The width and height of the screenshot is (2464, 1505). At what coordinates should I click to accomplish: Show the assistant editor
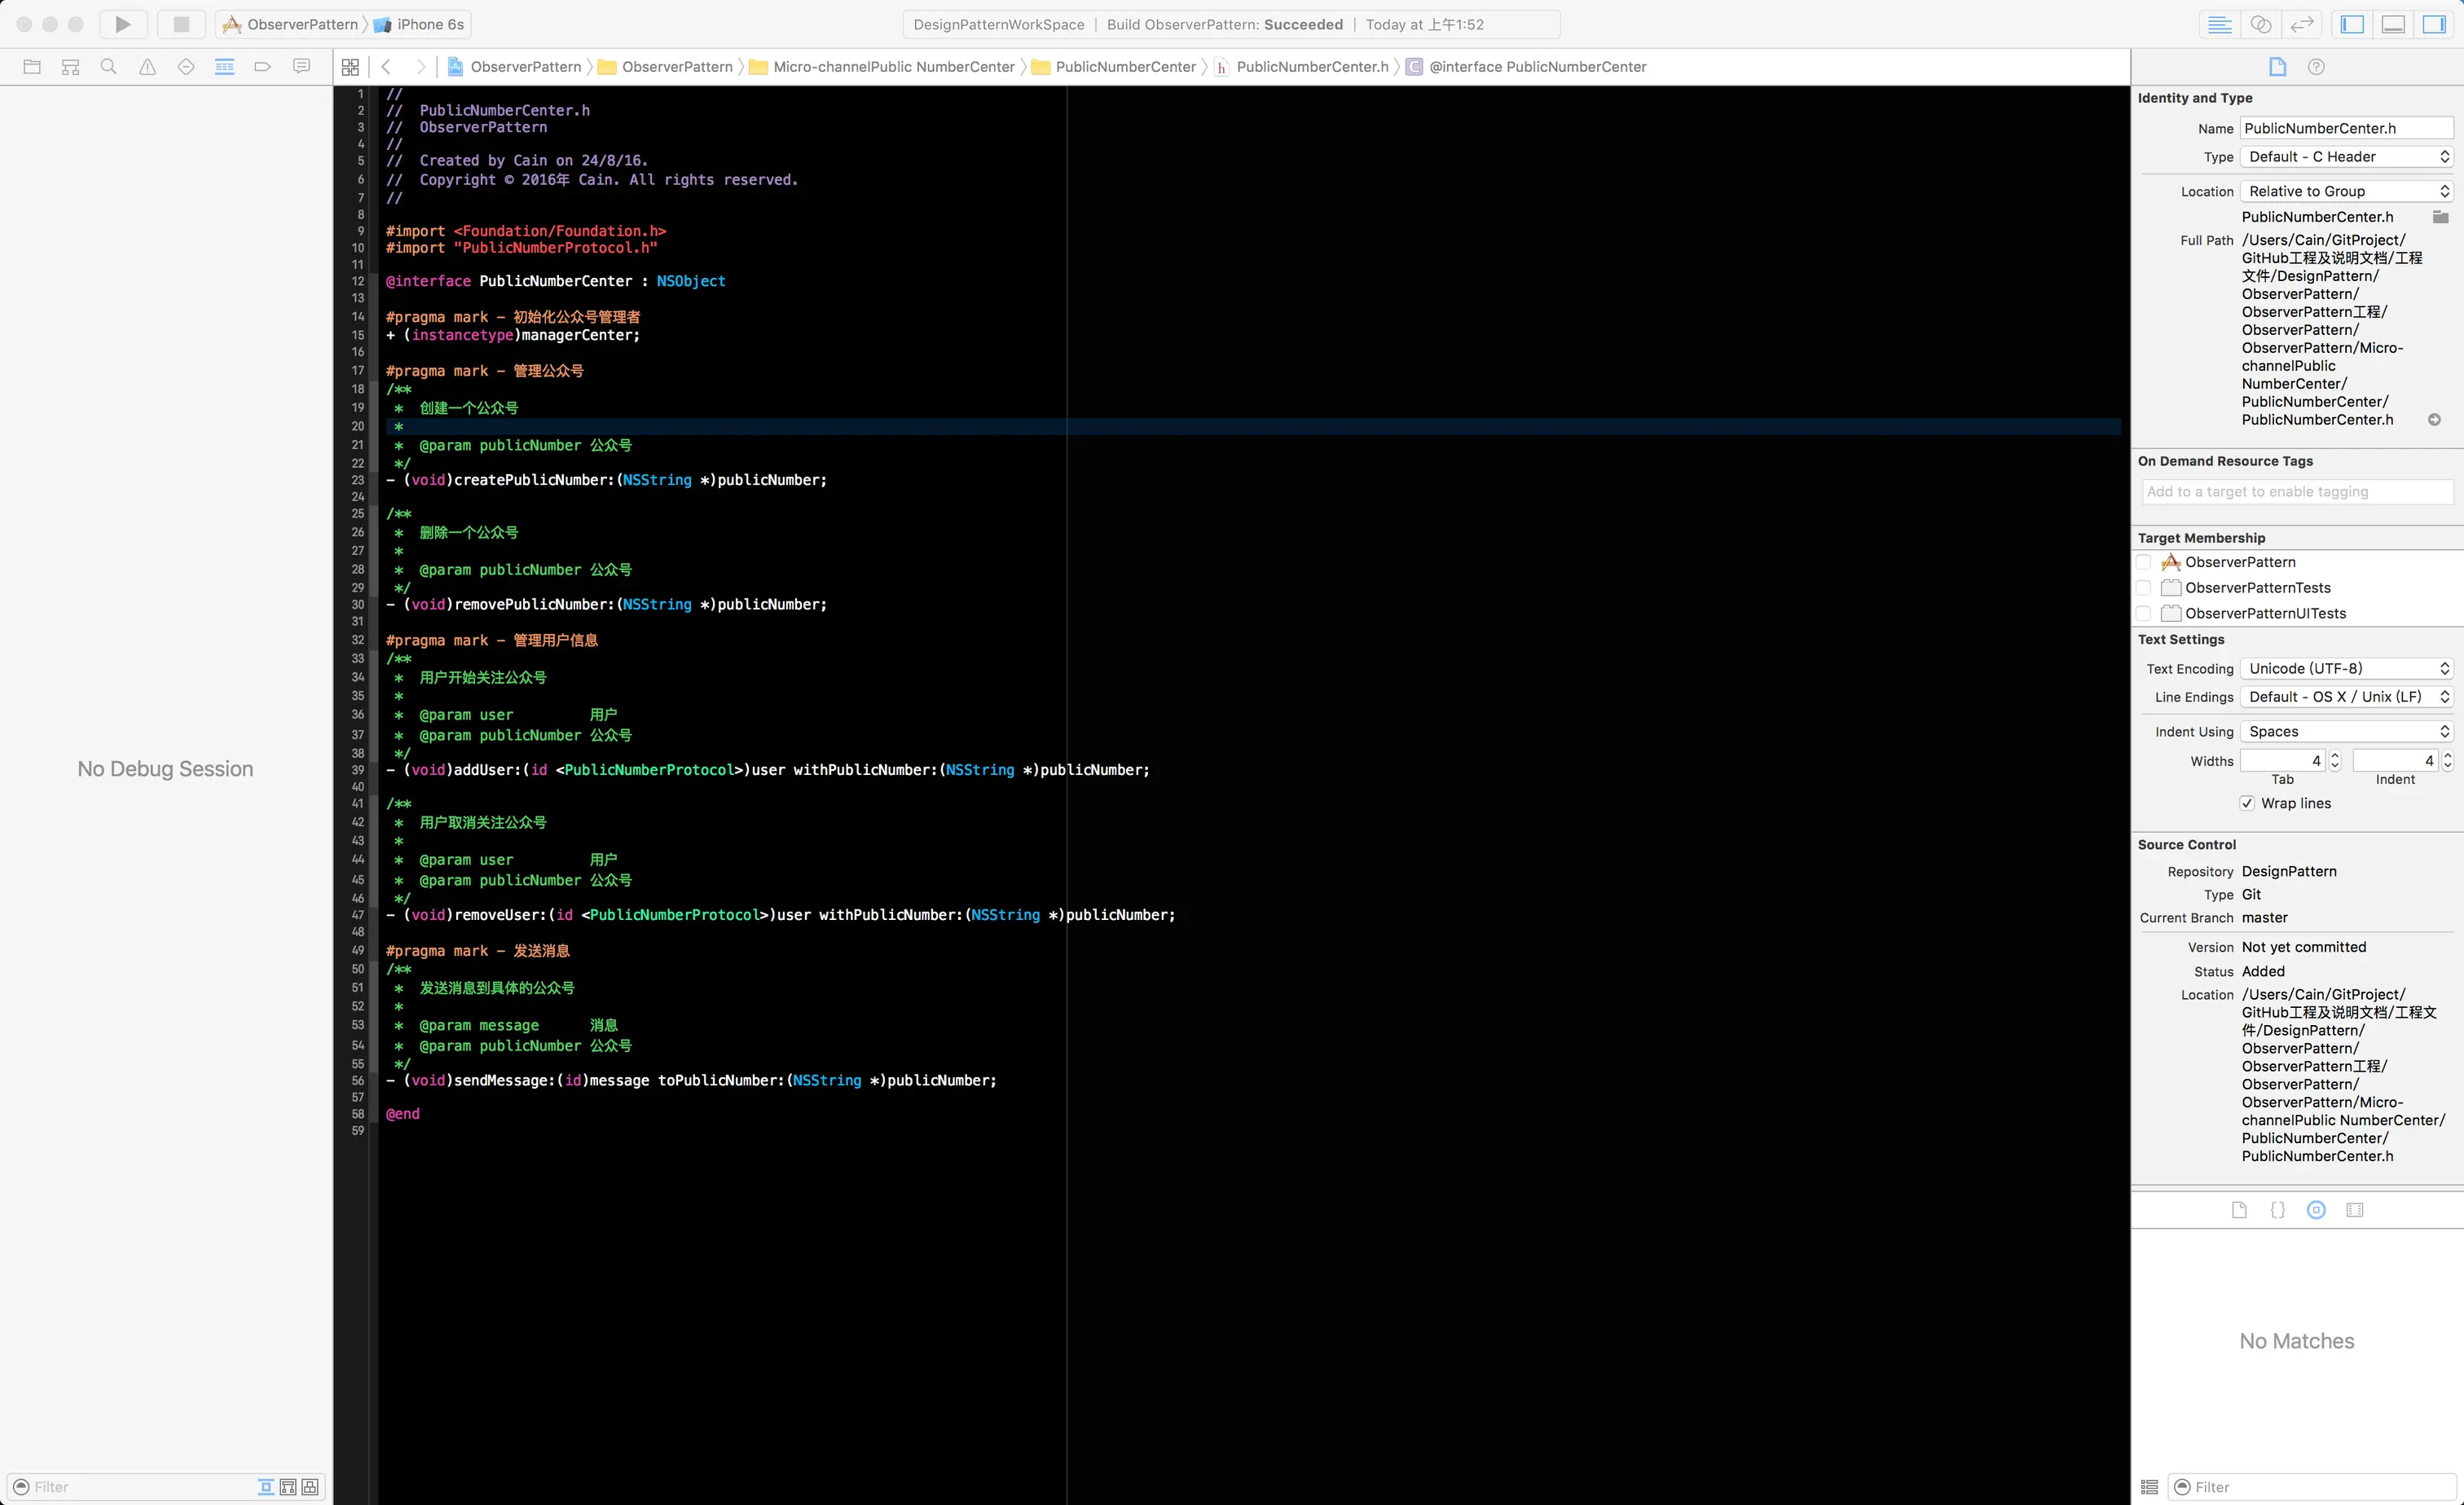(x=2261, y=24)
